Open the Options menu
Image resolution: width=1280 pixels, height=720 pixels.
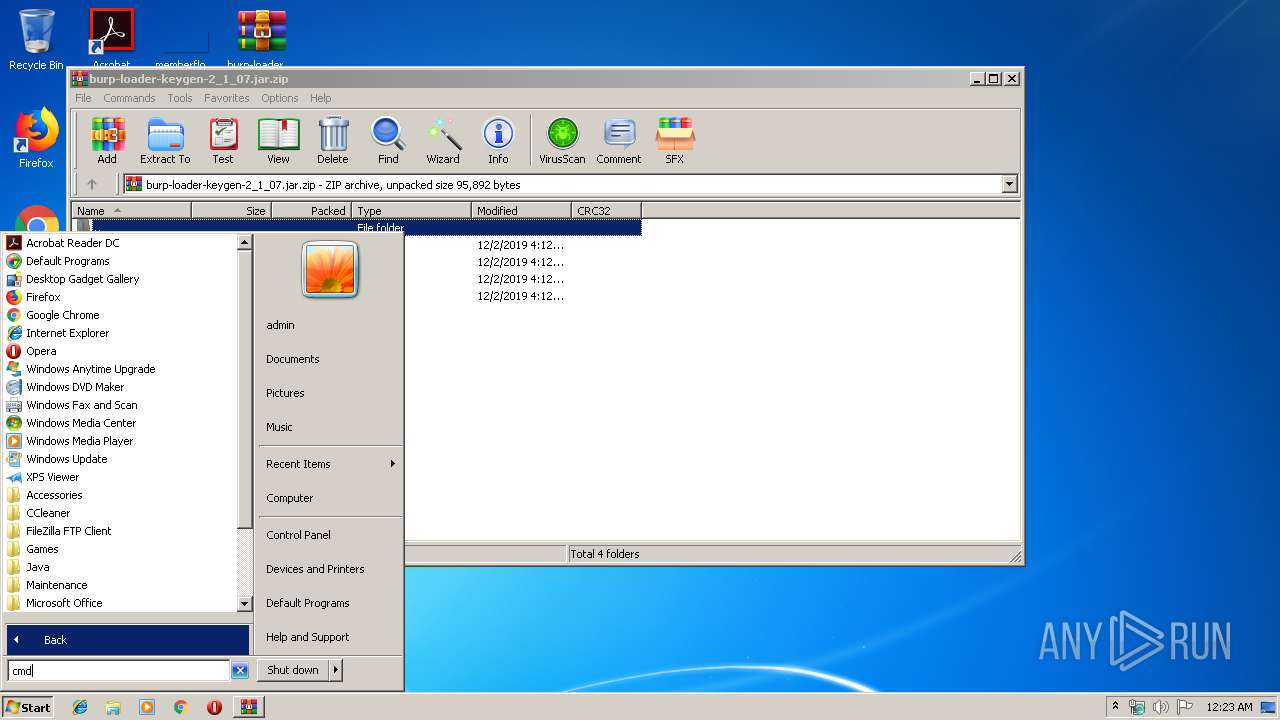tap(280, 98)
